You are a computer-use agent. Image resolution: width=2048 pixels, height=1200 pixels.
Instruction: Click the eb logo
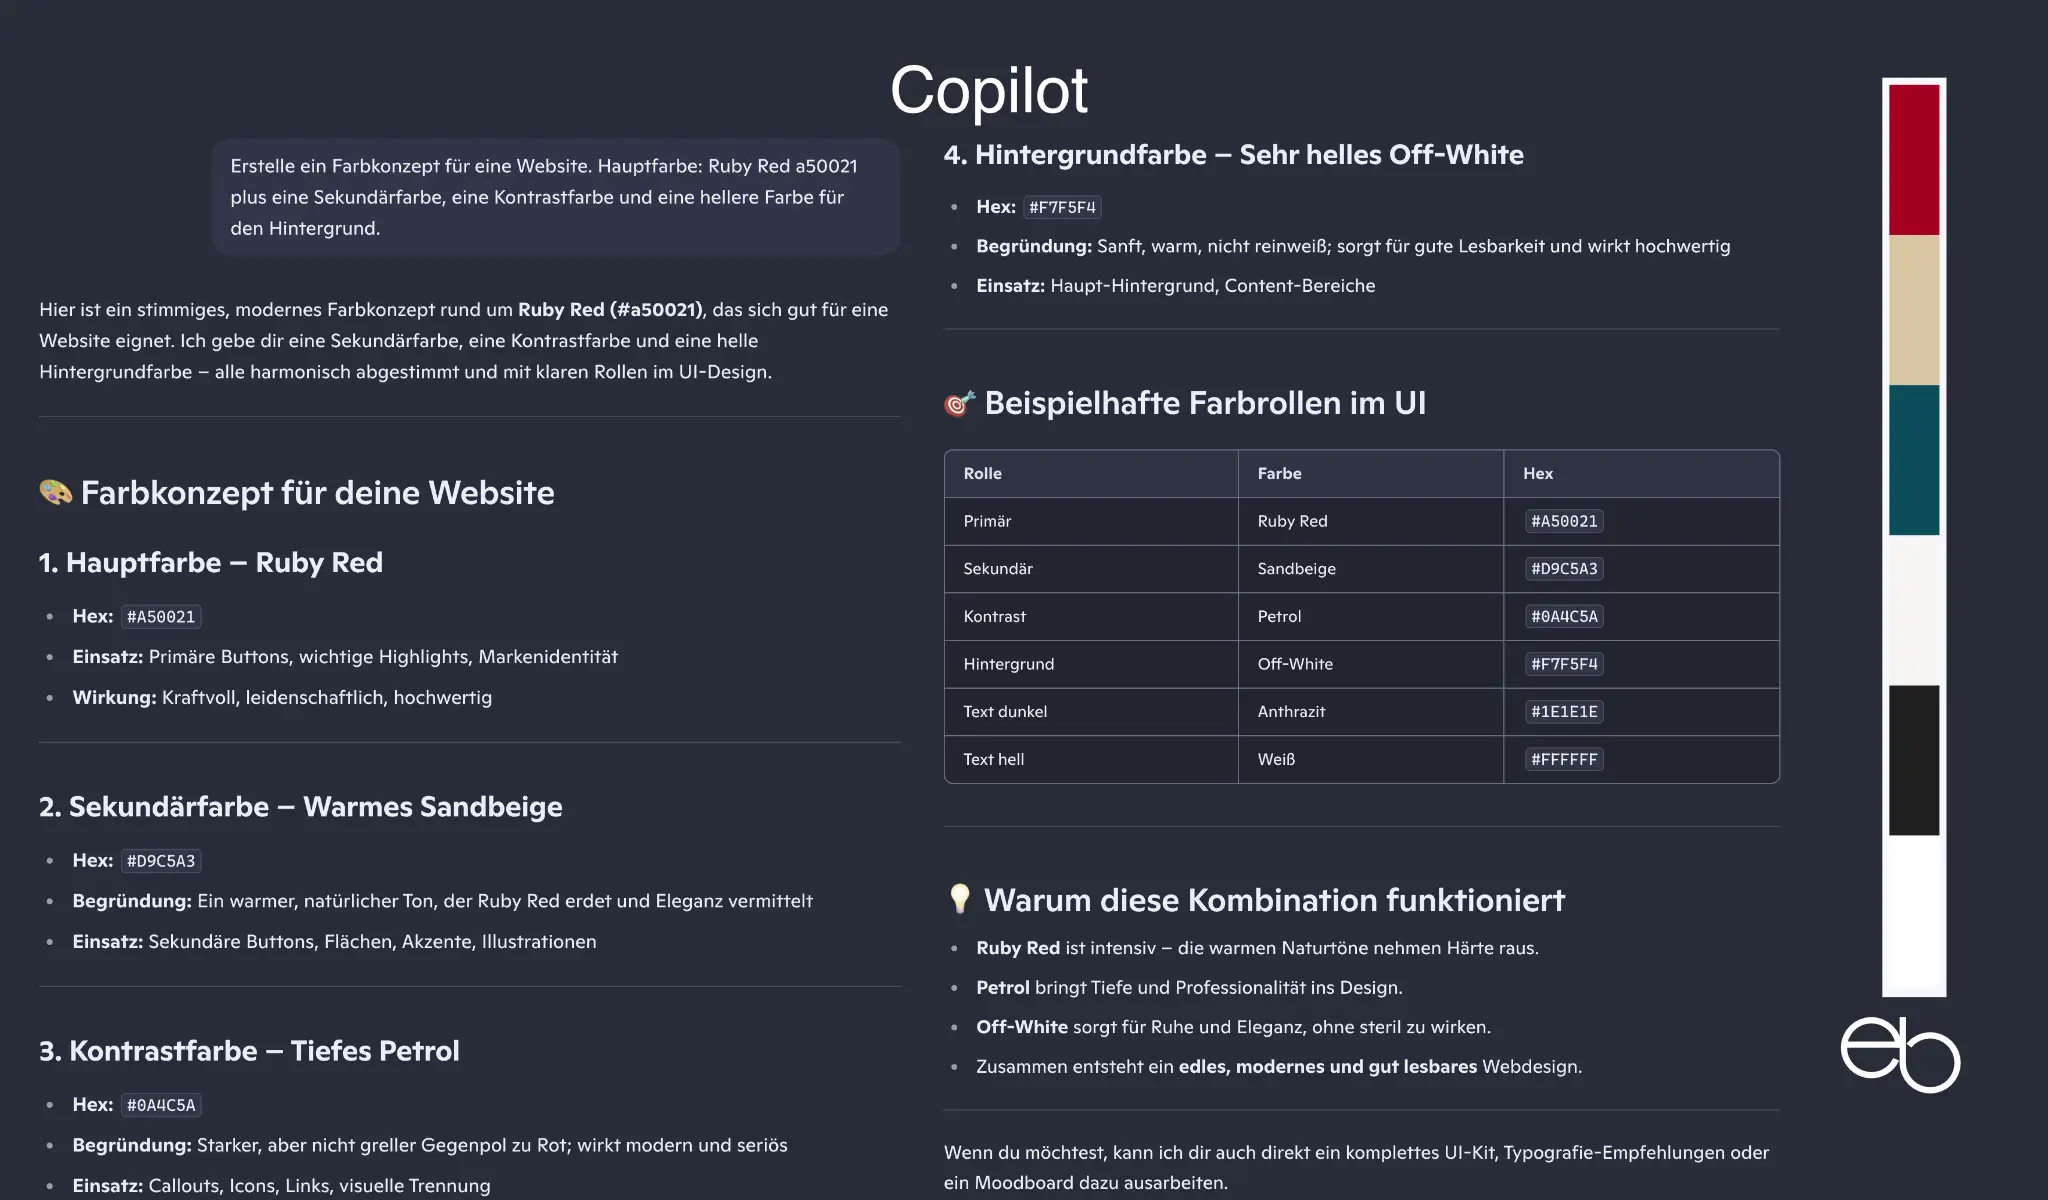pyautogui.click(x=1900, y=1055)
